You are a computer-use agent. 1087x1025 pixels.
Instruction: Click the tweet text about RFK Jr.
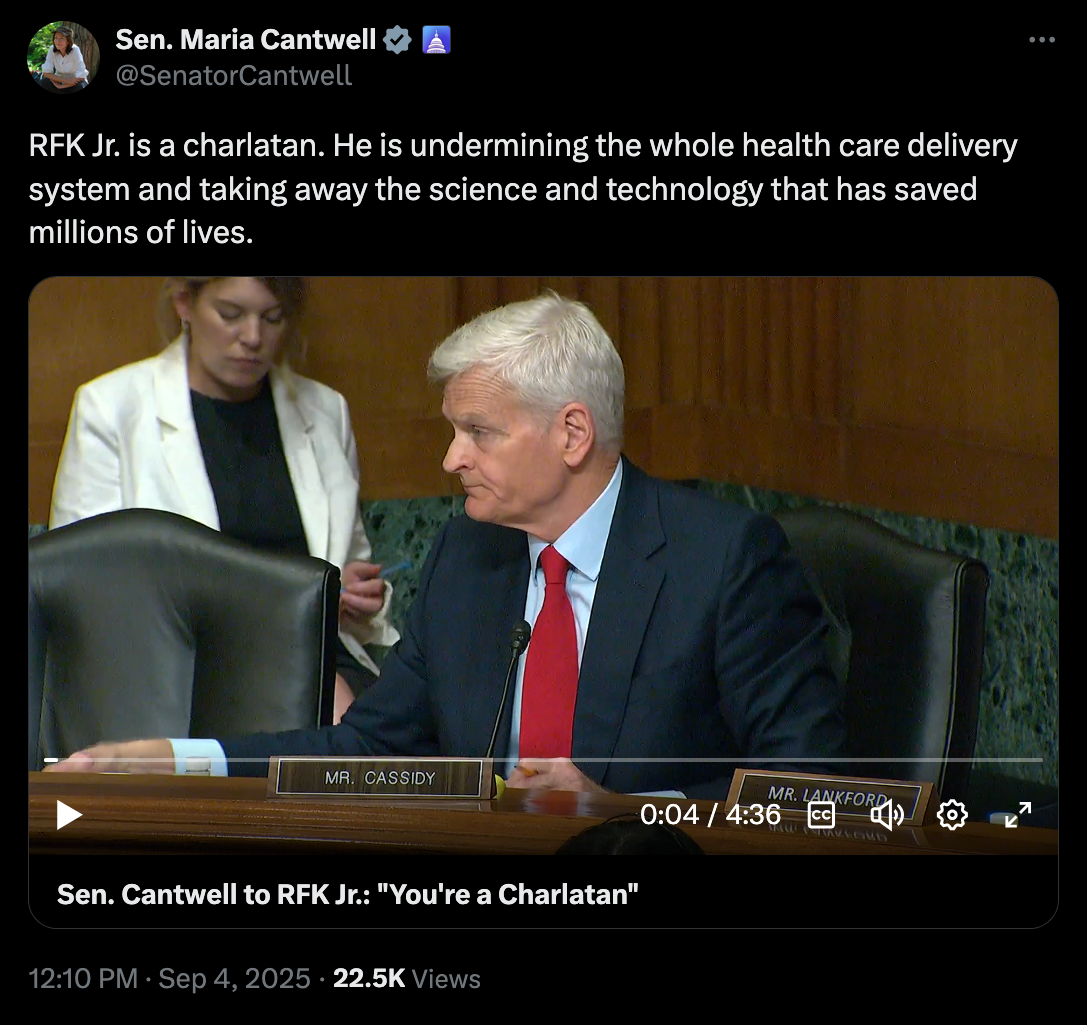pyautogui.click(x=523, y=189)
